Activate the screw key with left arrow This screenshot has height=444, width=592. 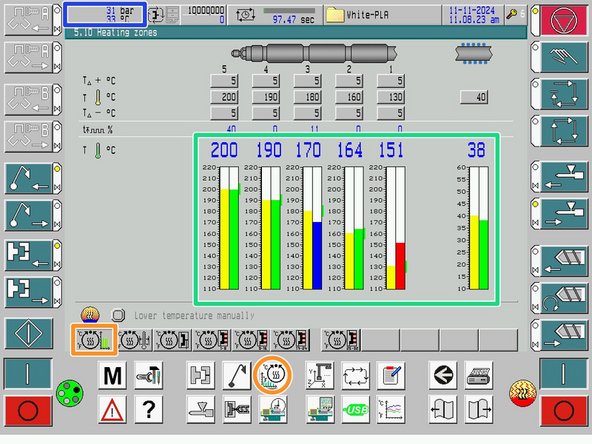pos(564,261)
